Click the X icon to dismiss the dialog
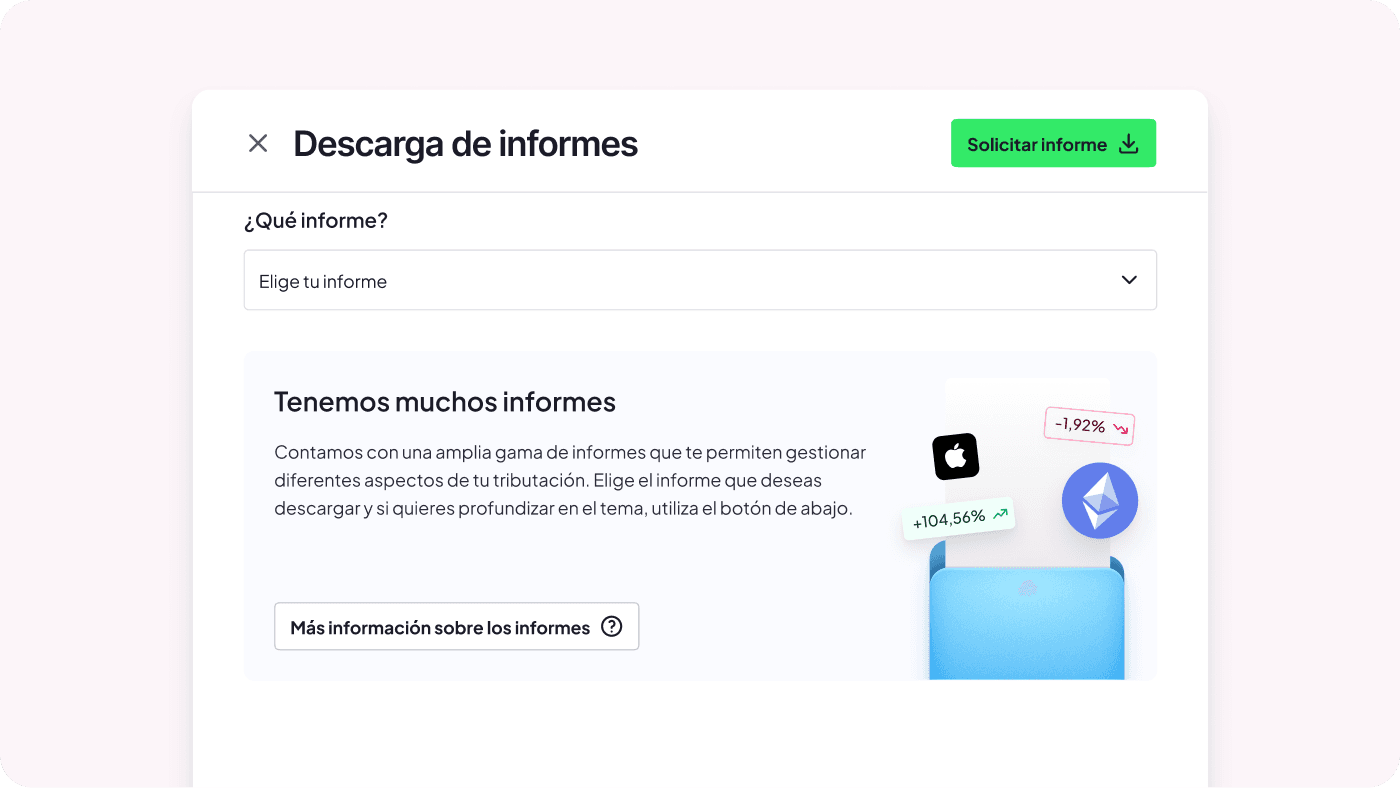Viewport: 1400px width, 788px height. (x=258, y=143)
